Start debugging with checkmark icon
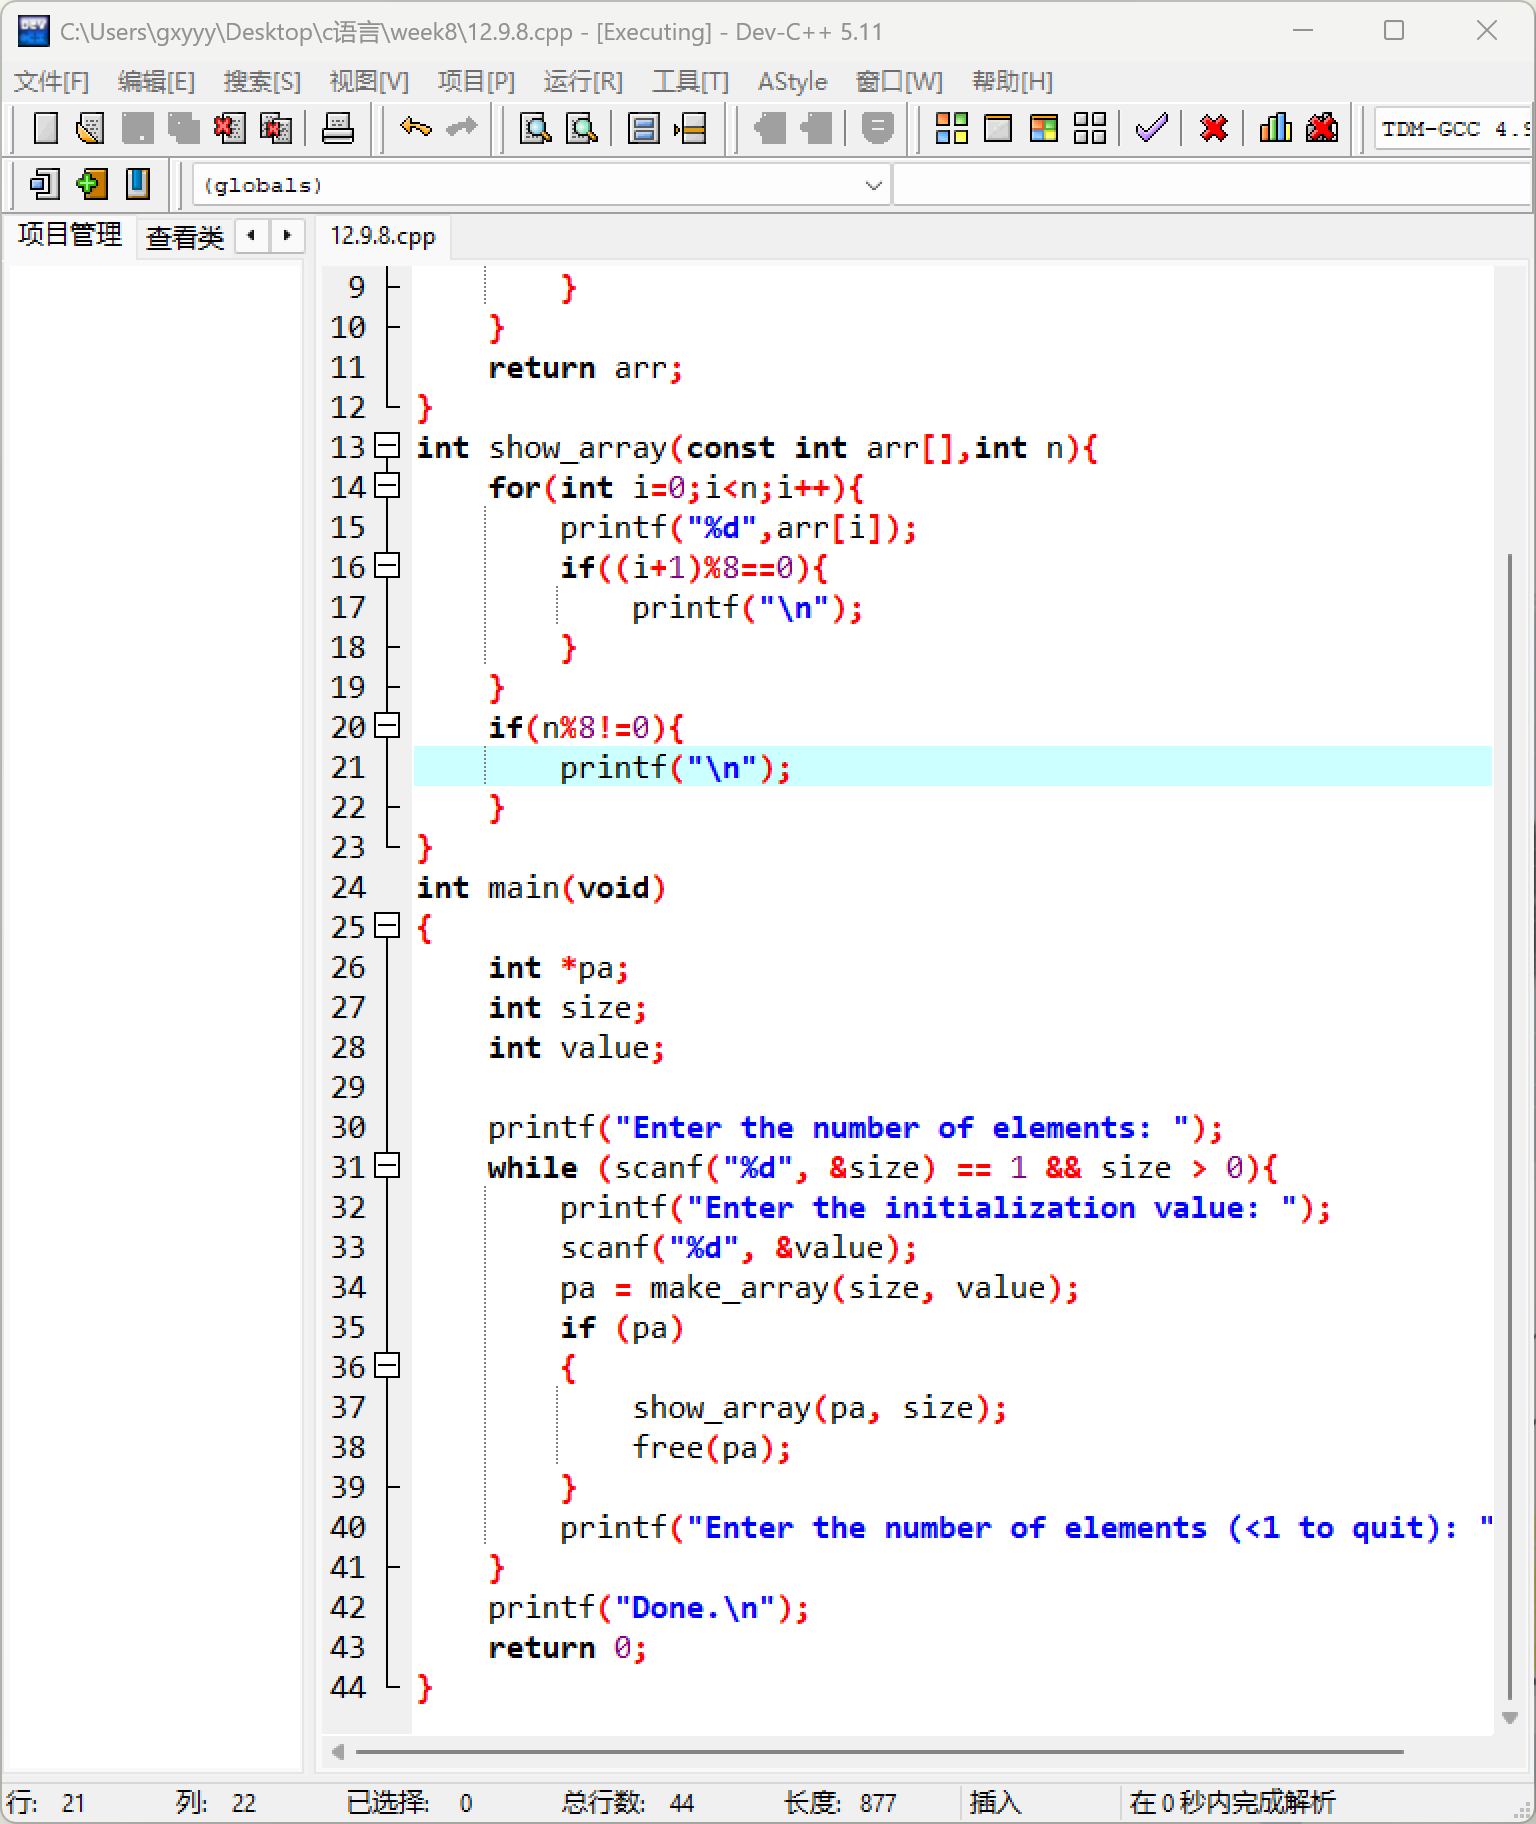 [1152, 128]
